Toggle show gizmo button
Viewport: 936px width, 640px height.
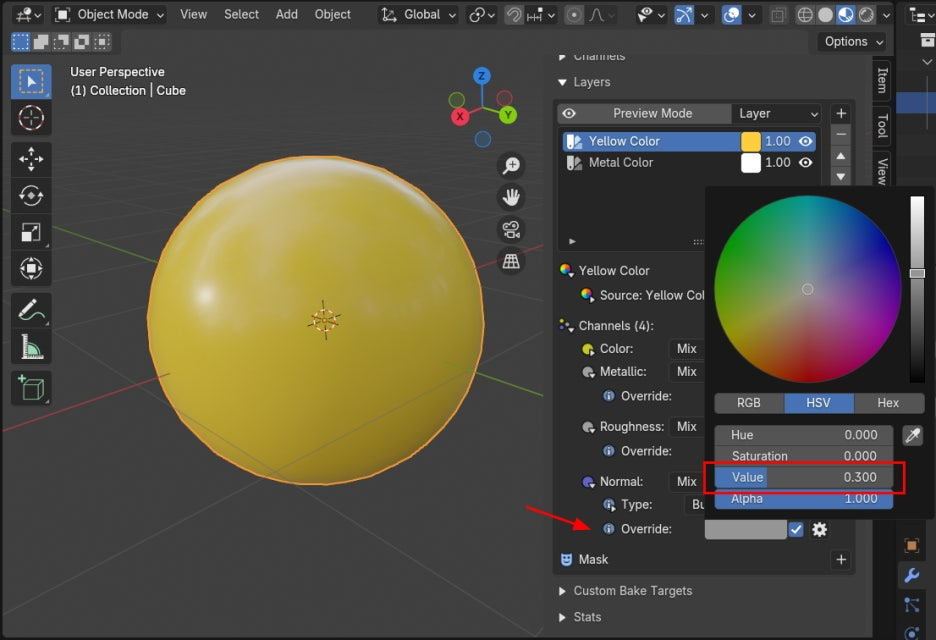683,15
